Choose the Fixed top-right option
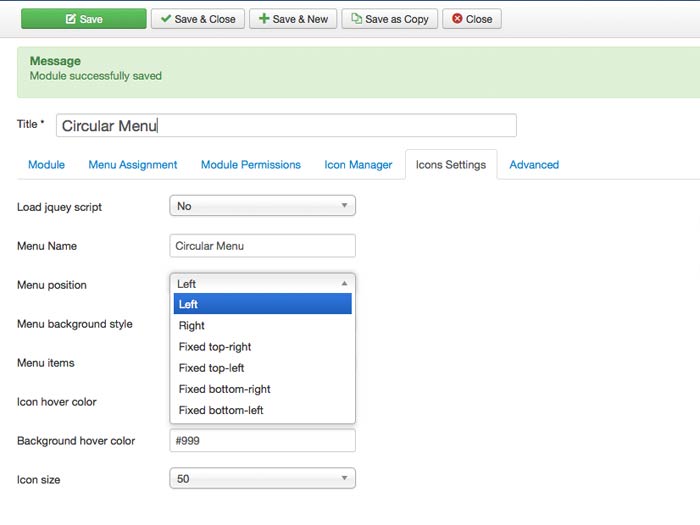This screenshot has width=700, height=525. click(215, 347)
